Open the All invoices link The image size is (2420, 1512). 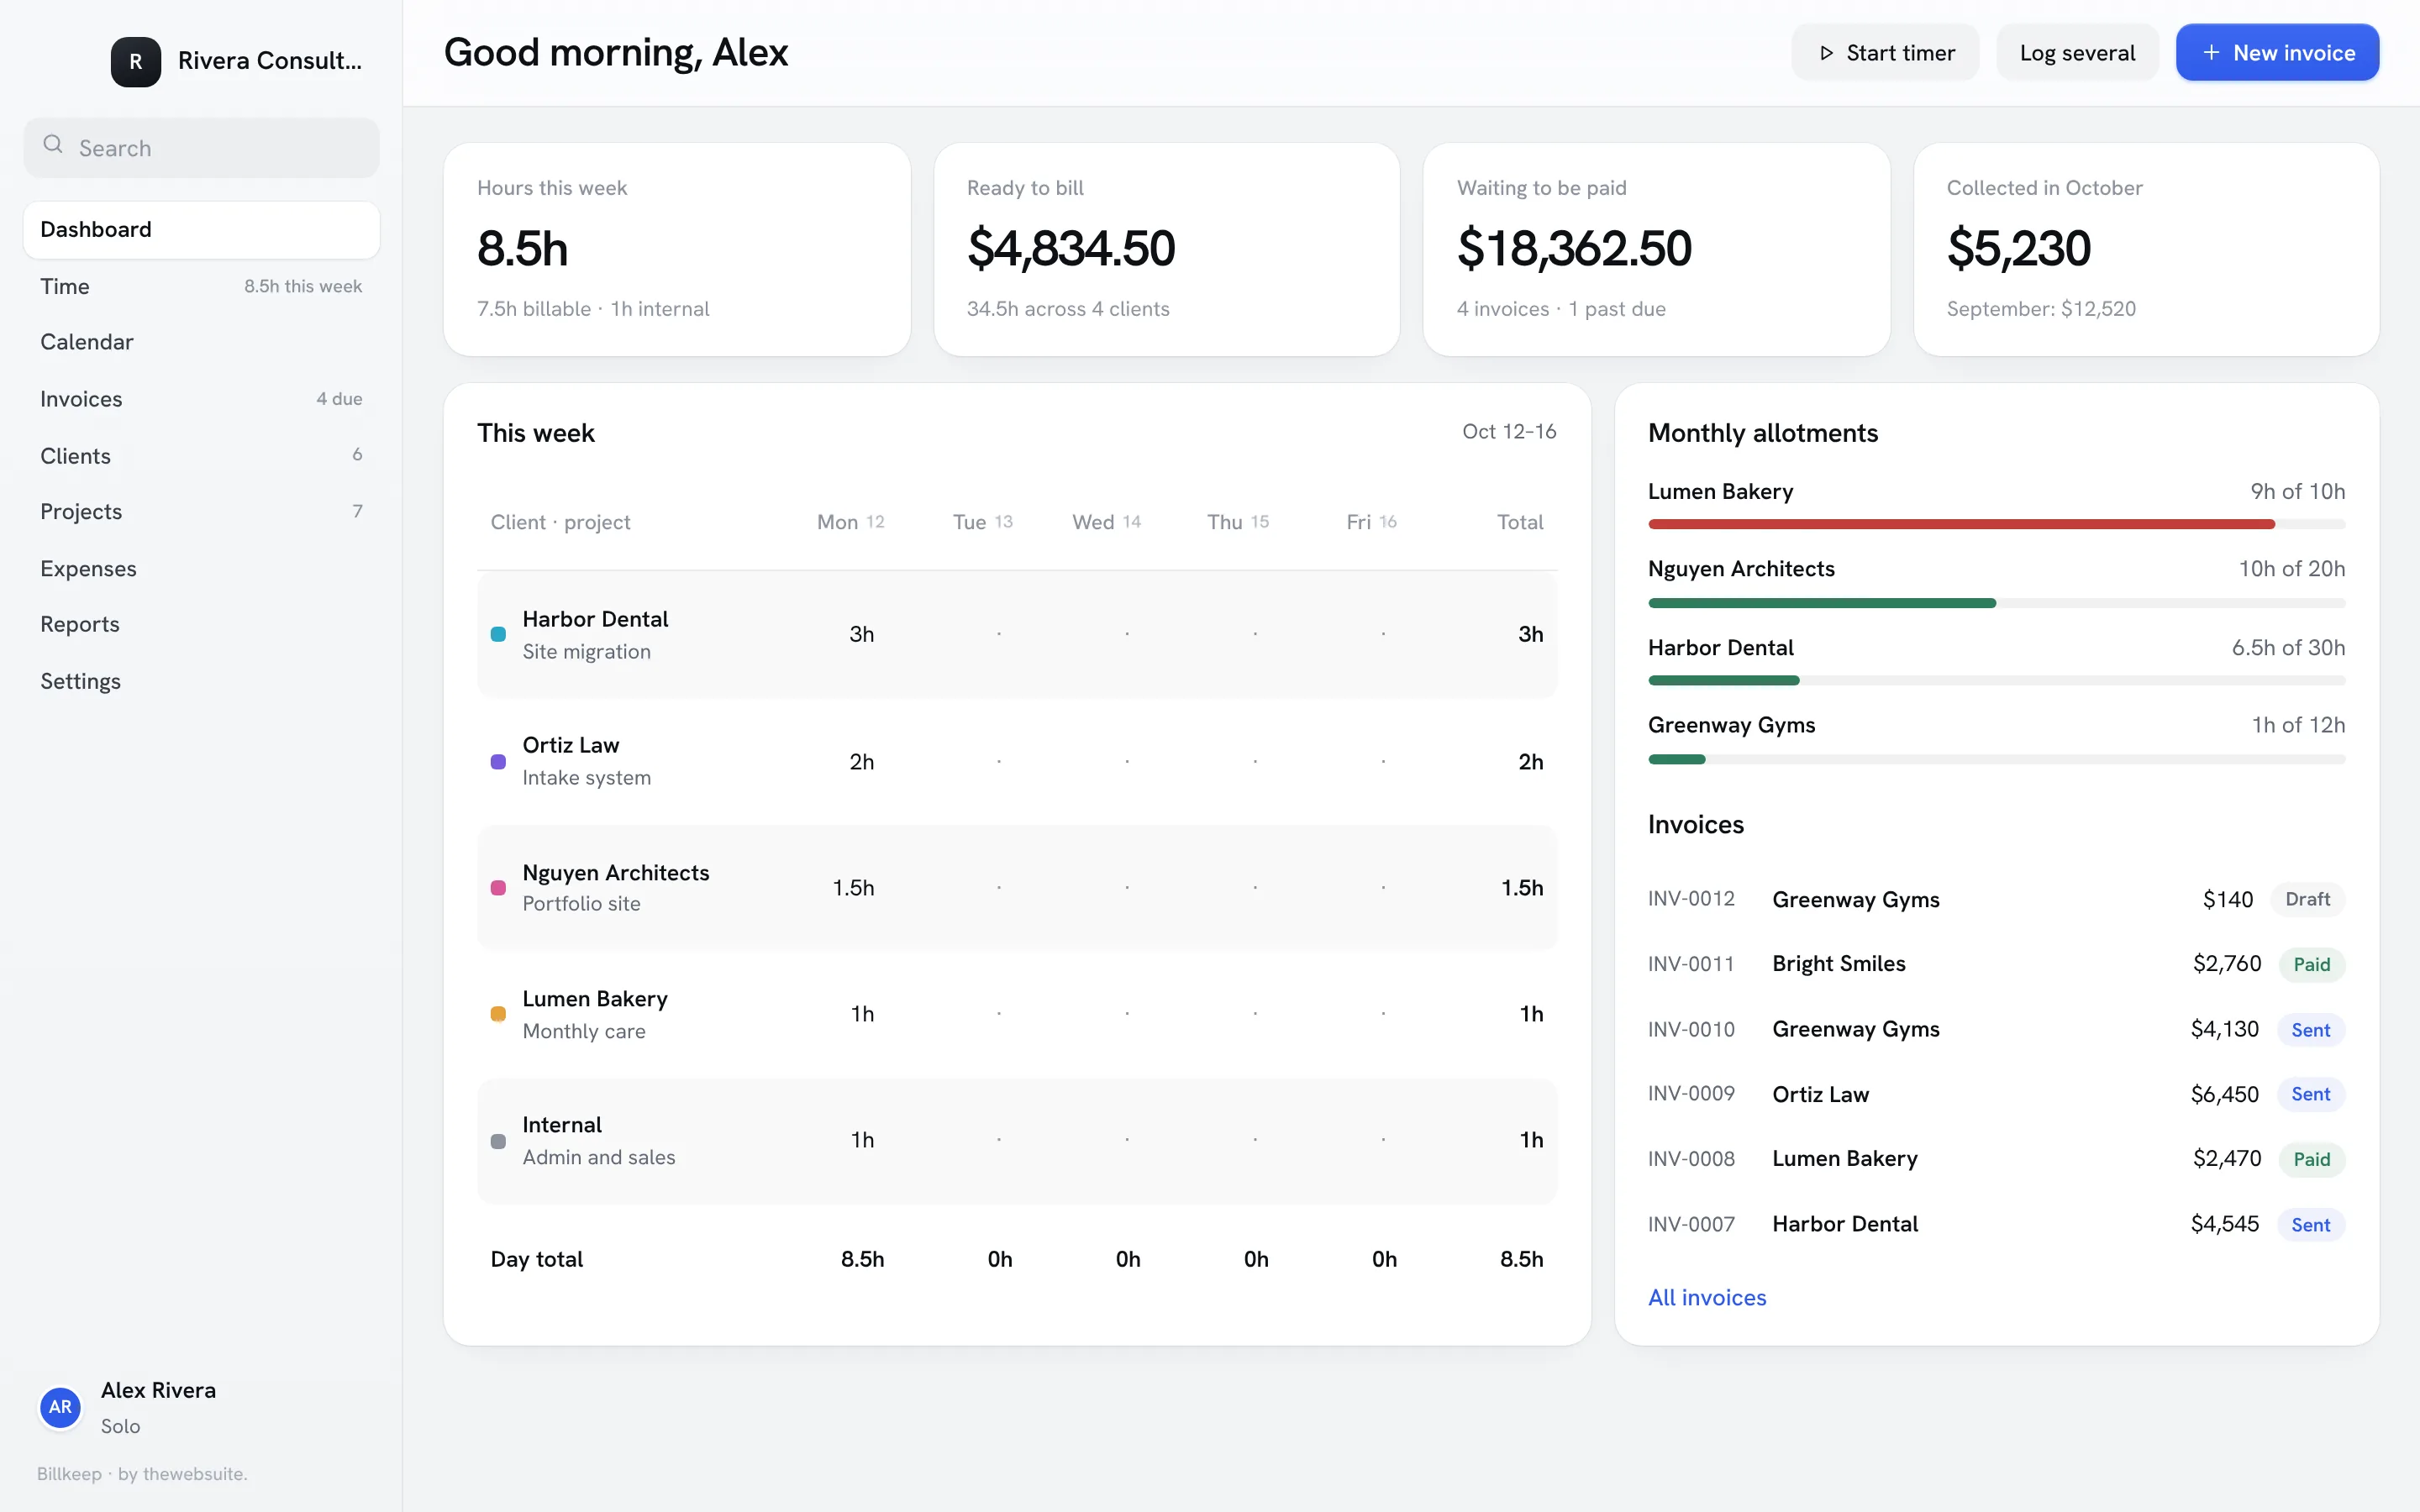1707,1297
